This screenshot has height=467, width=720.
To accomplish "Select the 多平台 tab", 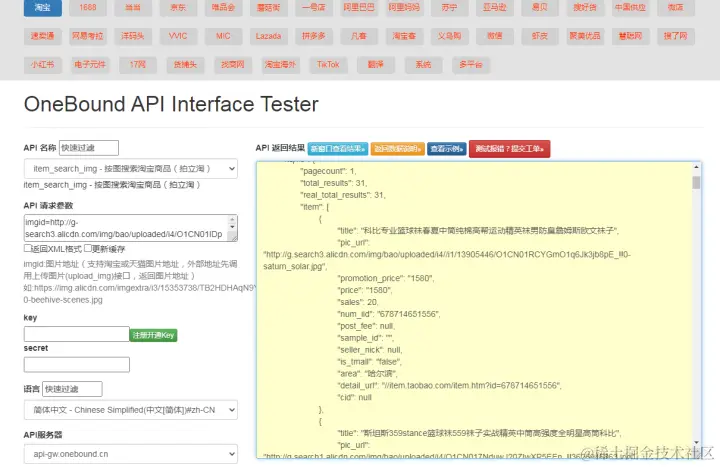I will click(x=471, y=64).
